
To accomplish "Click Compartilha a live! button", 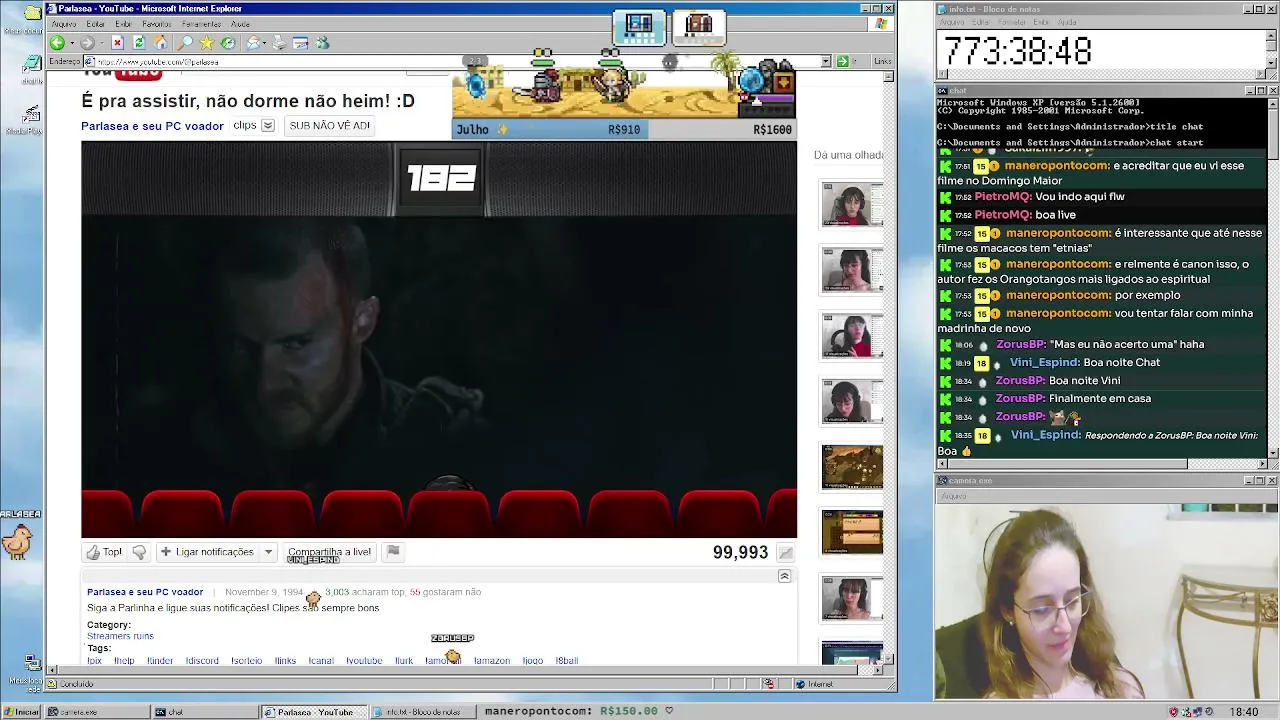I will point(329,552).
